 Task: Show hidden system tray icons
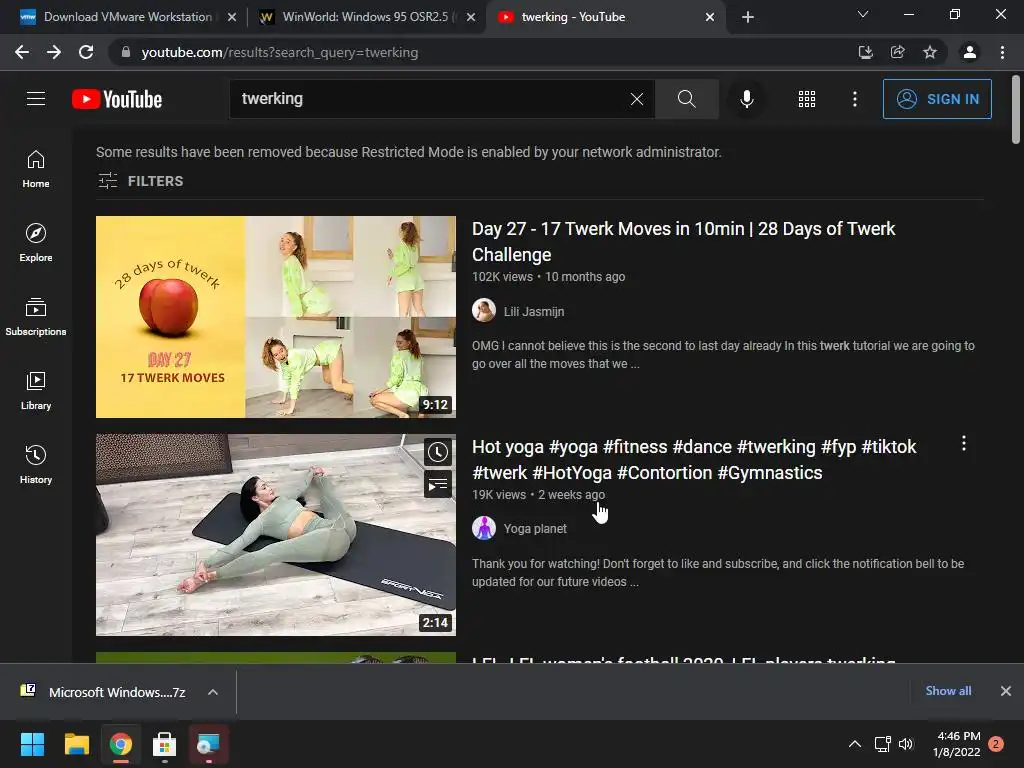pos(854,744)
